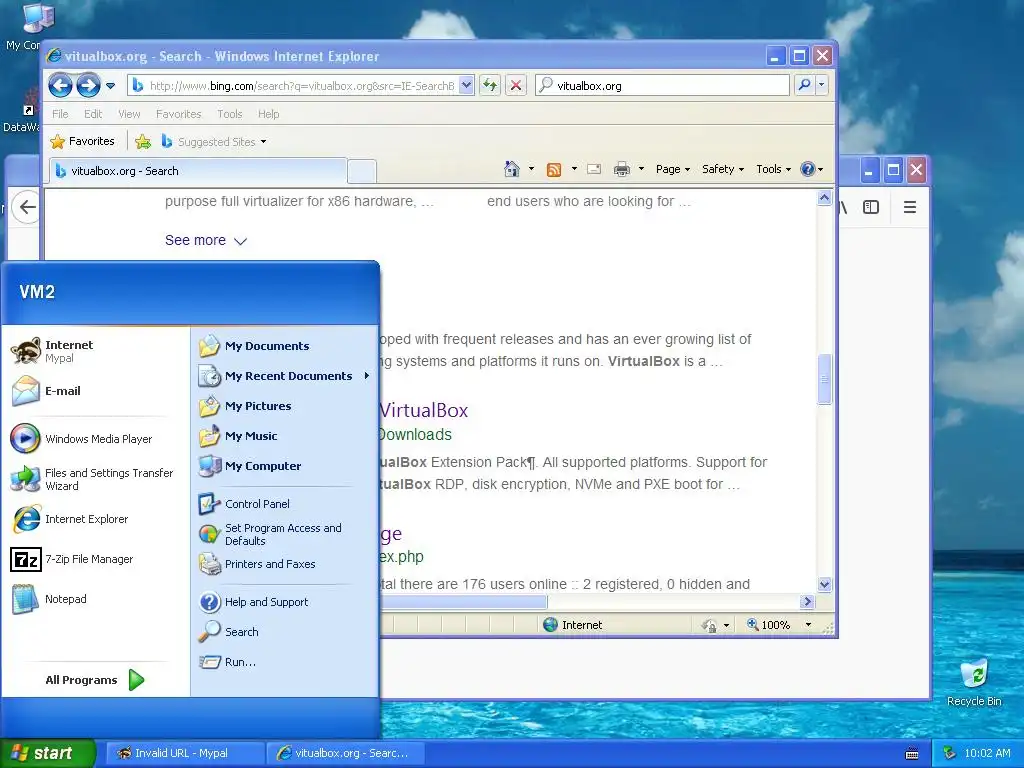The image size is (1024, 768).
Task: Open a new blank tab
Action: click(x=362, y=172)
